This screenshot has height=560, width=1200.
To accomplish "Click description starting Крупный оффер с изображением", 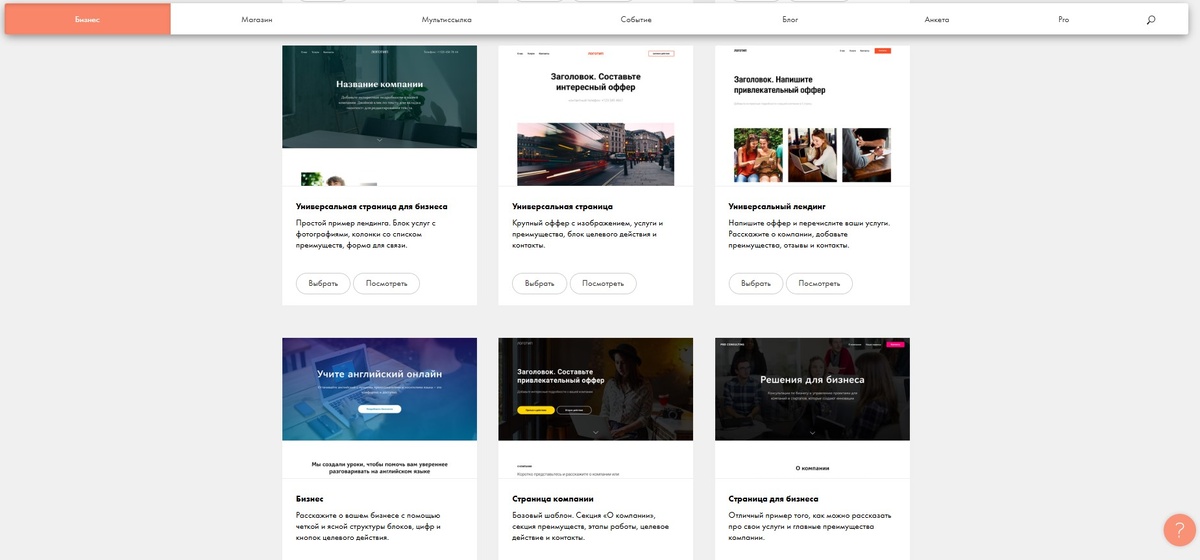I will click(587, 234).
